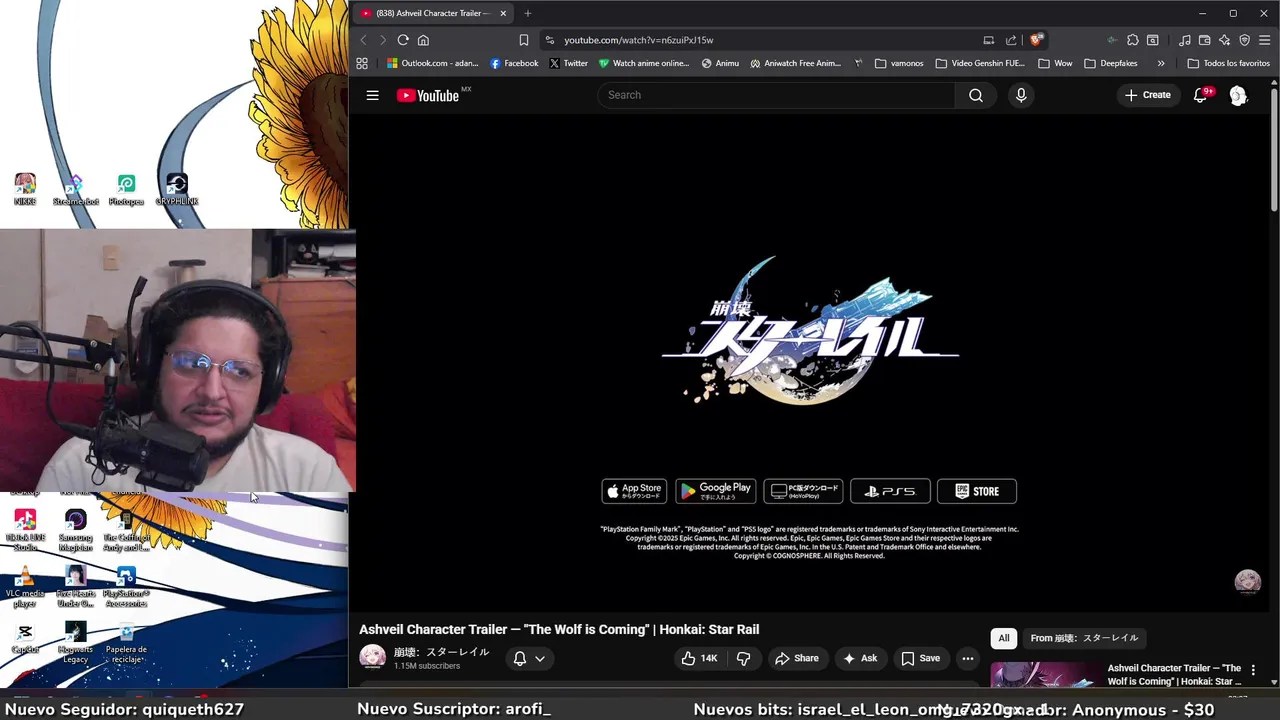The image size is (1280, 720).
Task: Select the Samsung Magician desktop icon
Action: 76,530
